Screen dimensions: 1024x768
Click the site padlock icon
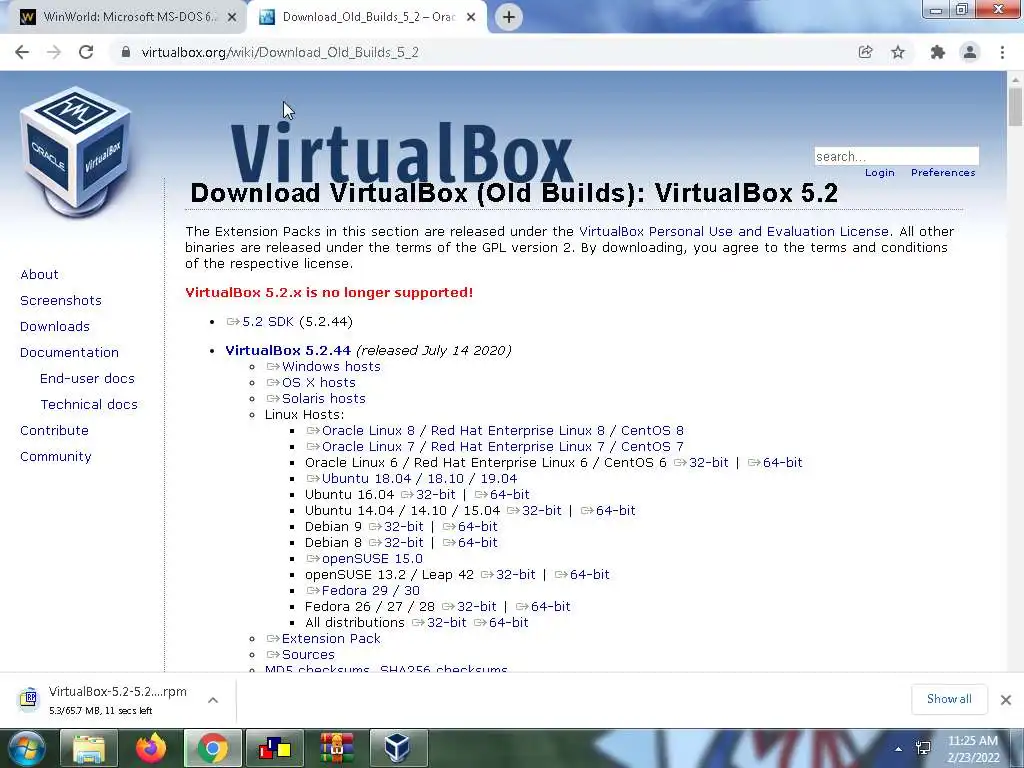coord(125,52)
